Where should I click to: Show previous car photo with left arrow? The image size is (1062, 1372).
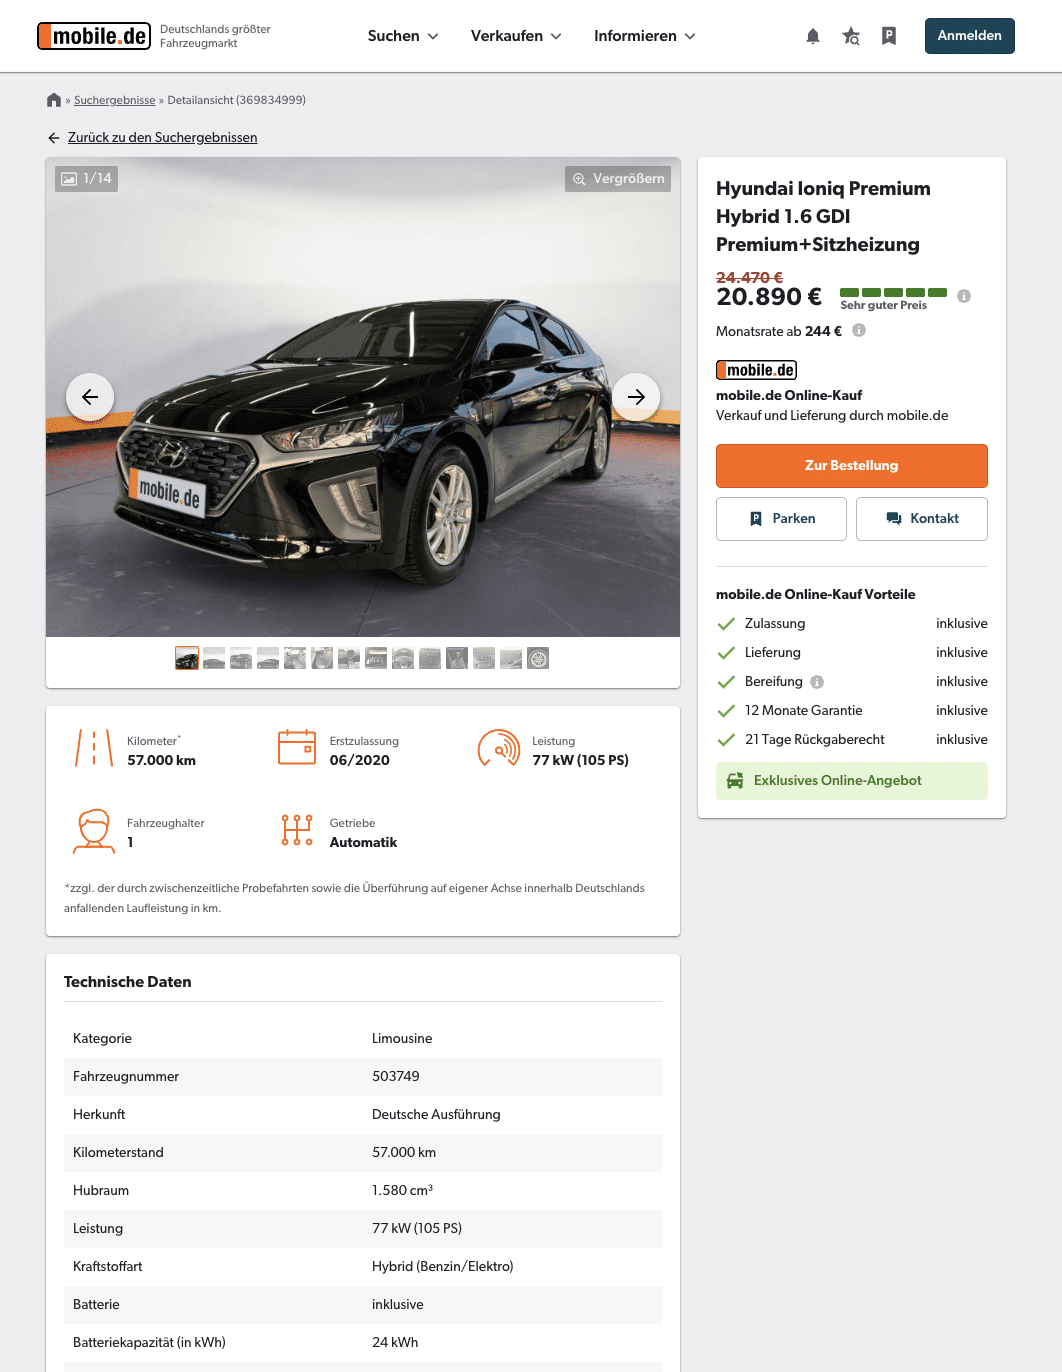pyautogui.click(x=90, y=397)
